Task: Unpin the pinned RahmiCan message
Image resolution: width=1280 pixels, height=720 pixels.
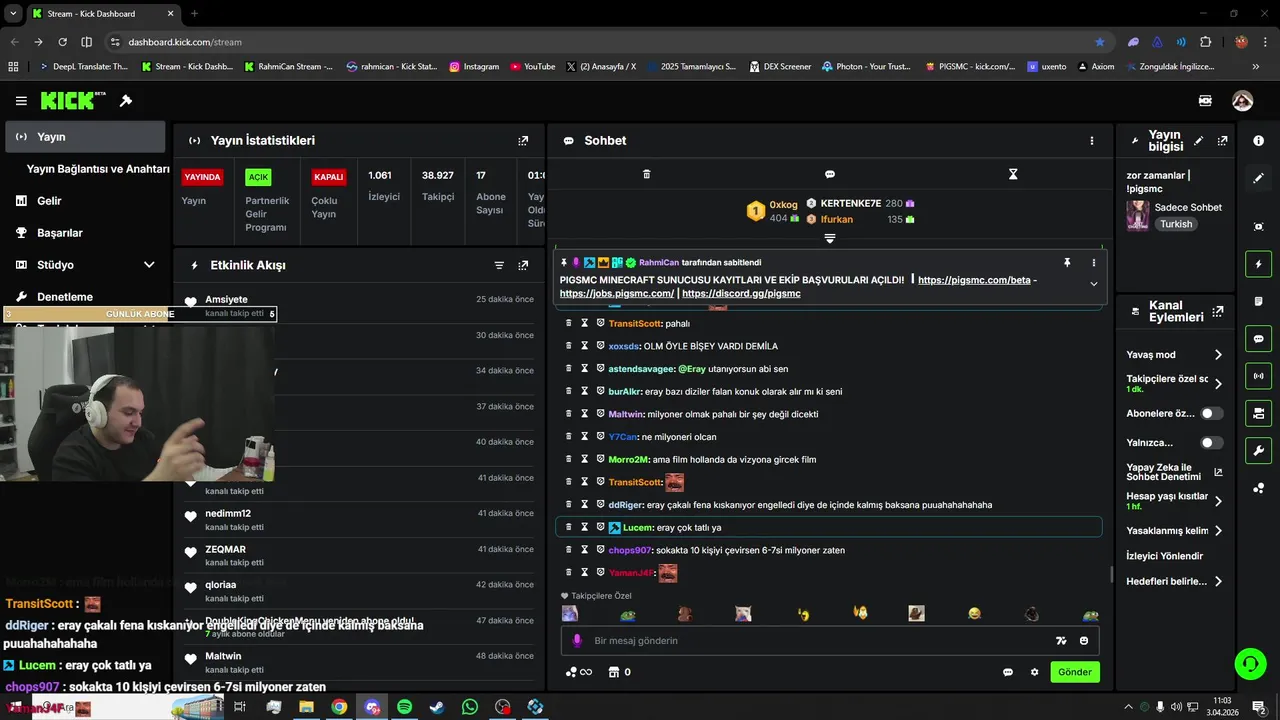Action: [x=1067, y=262]
